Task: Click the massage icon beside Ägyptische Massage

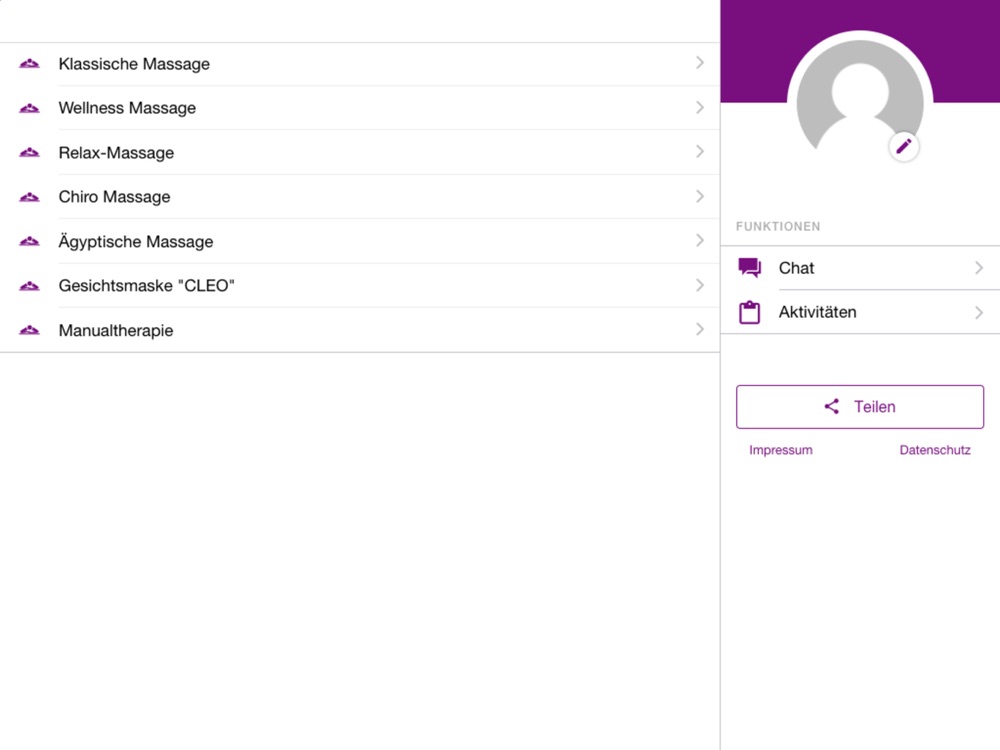Action: (29, 241)
